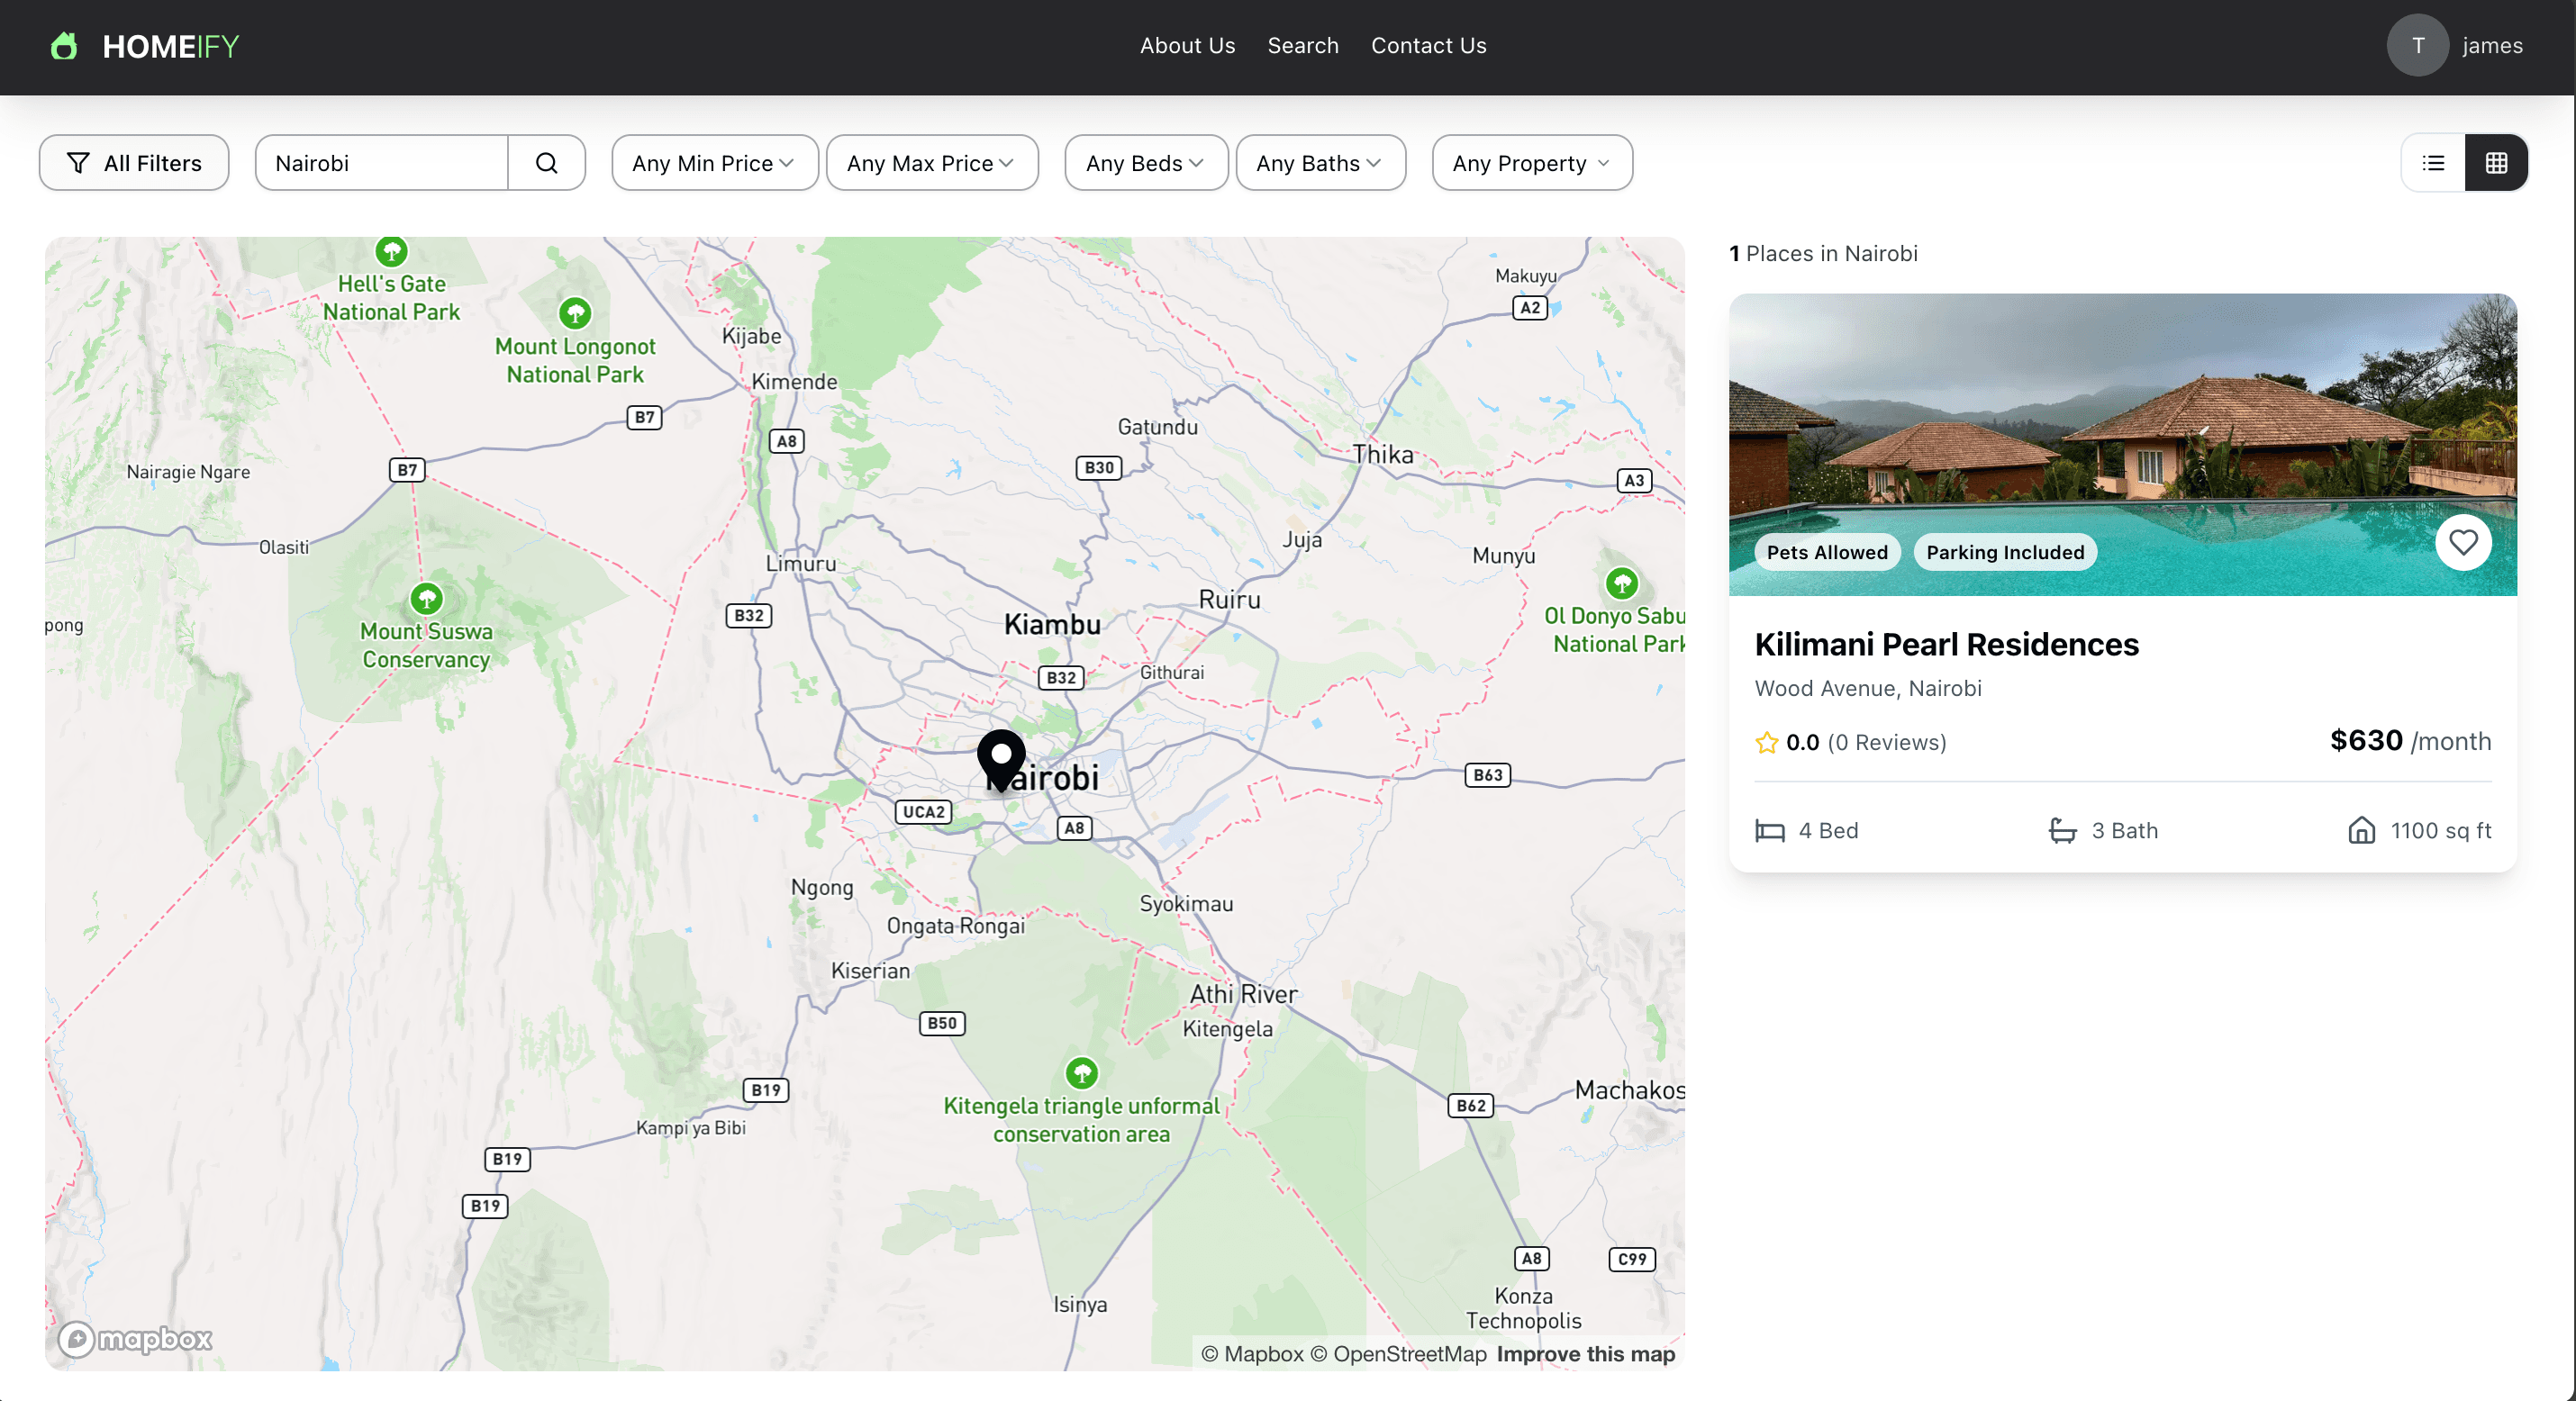Click the bed icon next to 4 Bed
Image resolution: width=2576 pixels, height=1401 pixels.
[x=1769, y=831]
